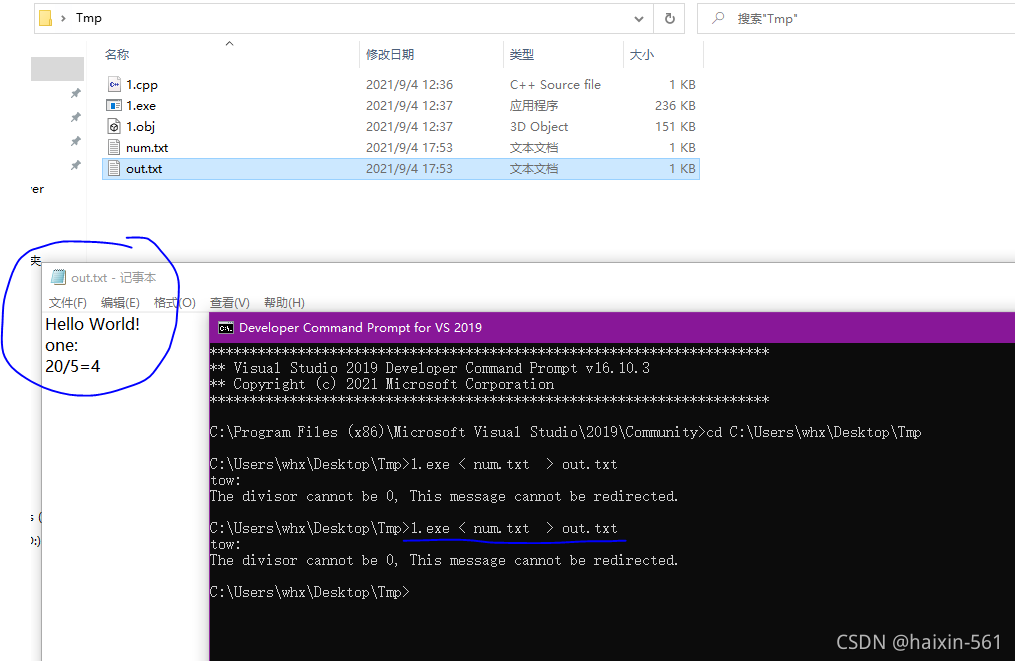Click Tmp breadcrumb in address bar
Viewport: 1015px width, 661px height.
89,18
